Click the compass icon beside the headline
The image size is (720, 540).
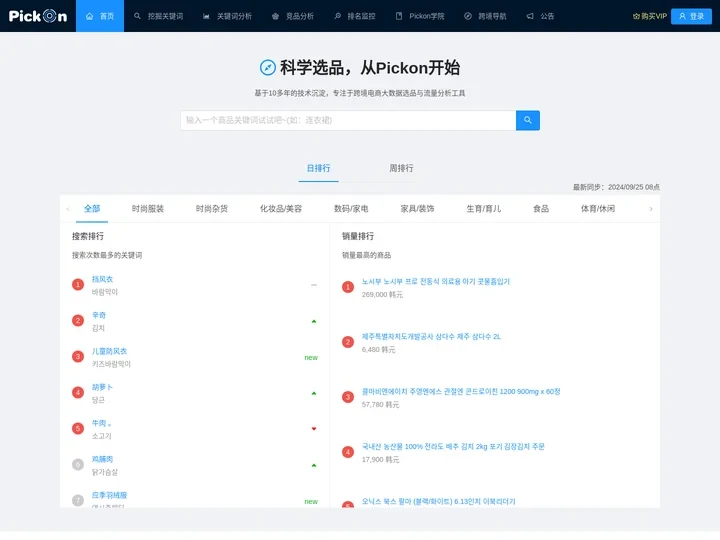(268, 68)
